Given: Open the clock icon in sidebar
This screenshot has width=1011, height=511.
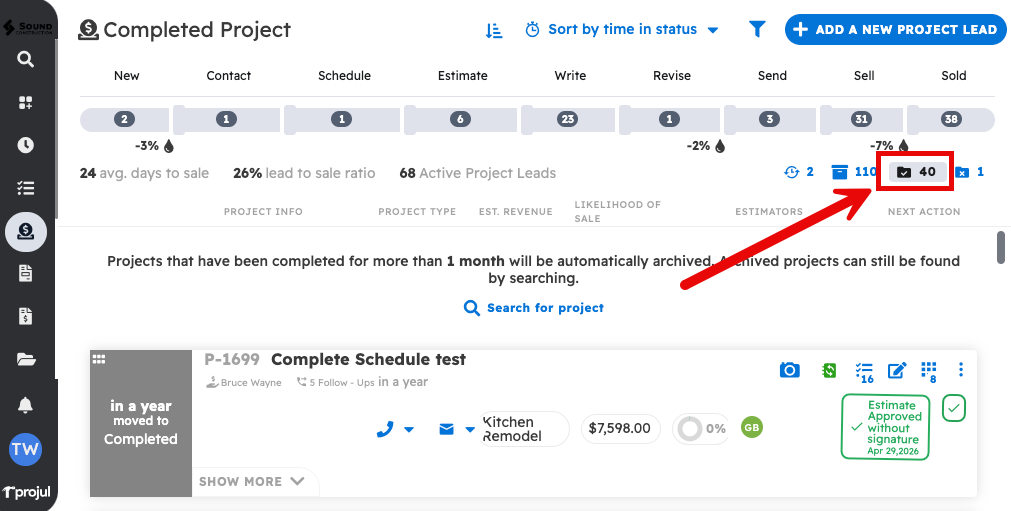Looking at the screenshot, I should pyautogui.click(x=26, y=145).
